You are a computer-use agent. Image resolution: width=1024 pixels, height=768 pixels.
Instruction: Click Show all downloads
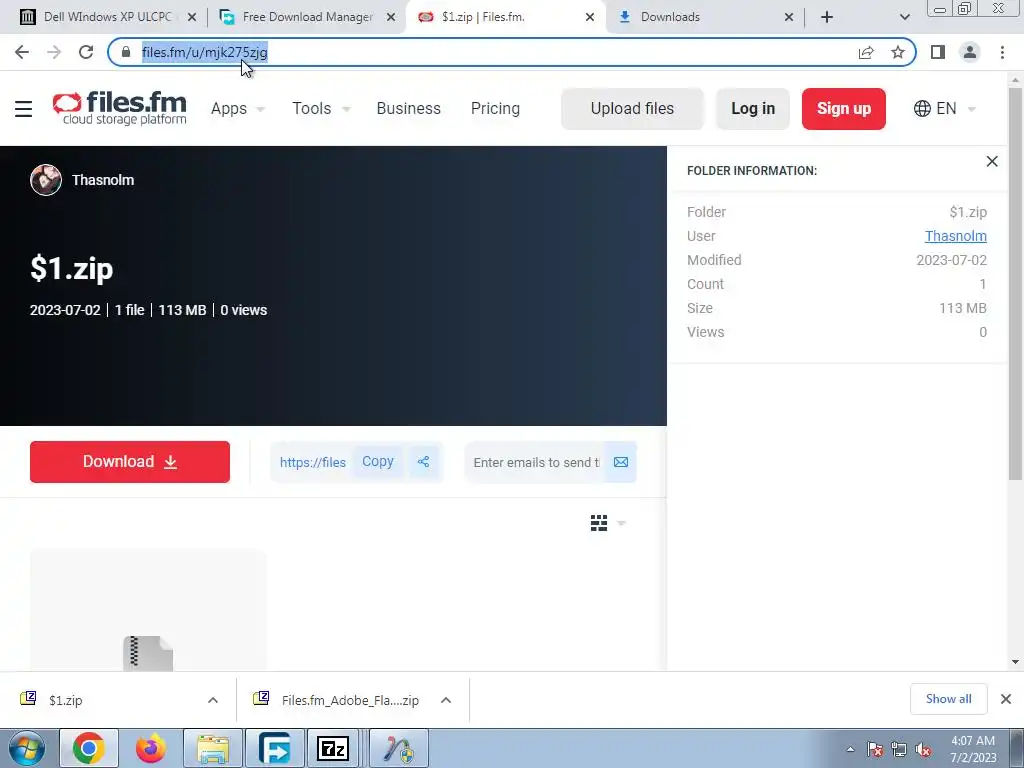click(x=948, y=699)
